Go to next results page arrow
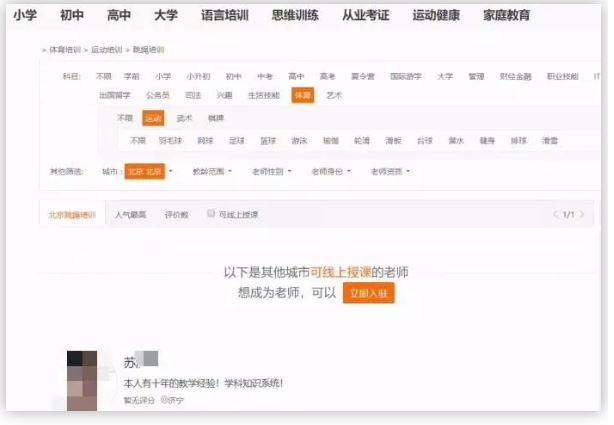The width and height of the screenshot is (614, 425). pos(582,214)
